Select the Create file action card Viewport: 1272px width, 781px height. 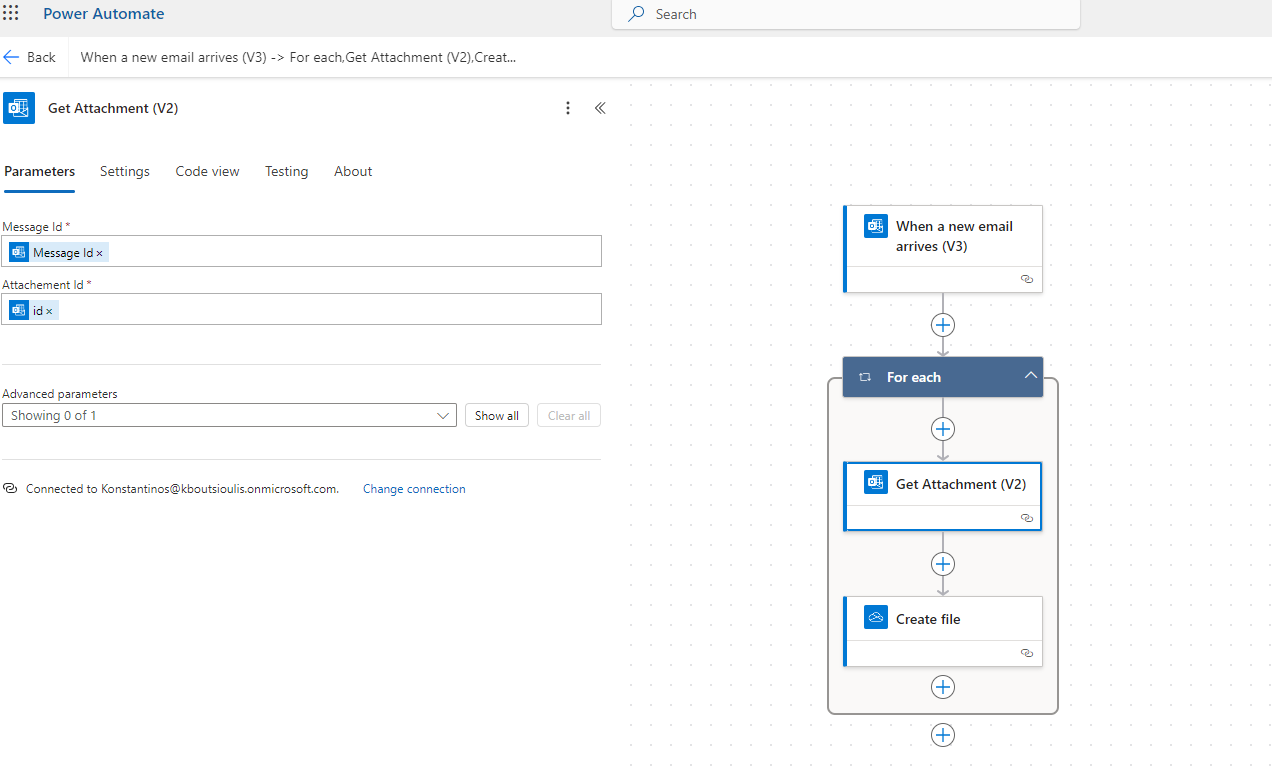tap(943, 631)
